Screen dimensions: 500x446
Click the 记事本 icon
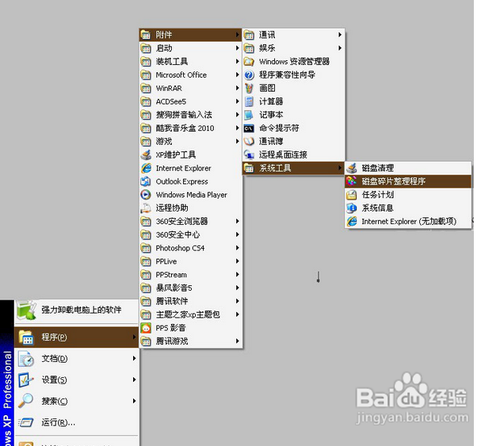pyautogui.click(x=249, y=115)
